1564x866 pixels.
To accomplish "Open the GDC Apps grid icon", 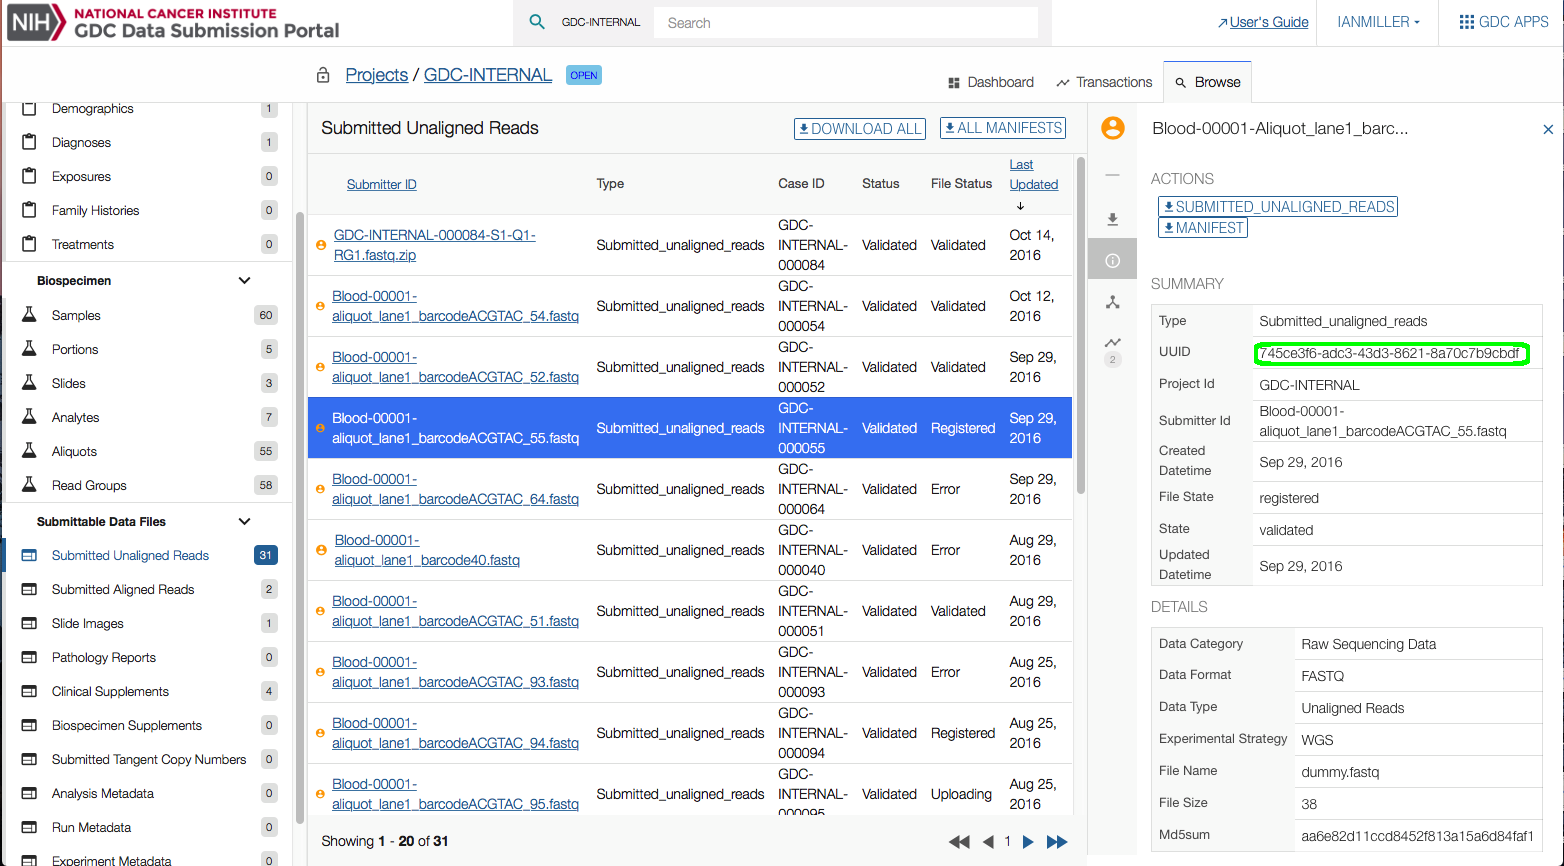I will (1466, 22).
